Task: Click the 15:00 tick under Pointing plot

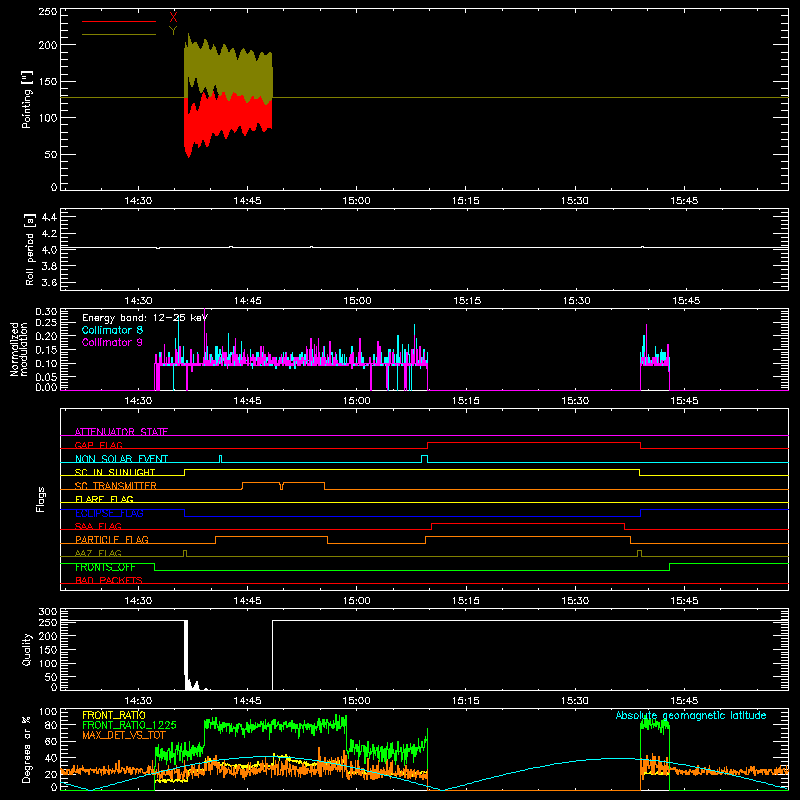Action: pyautogui.click(x=357, y=201)
